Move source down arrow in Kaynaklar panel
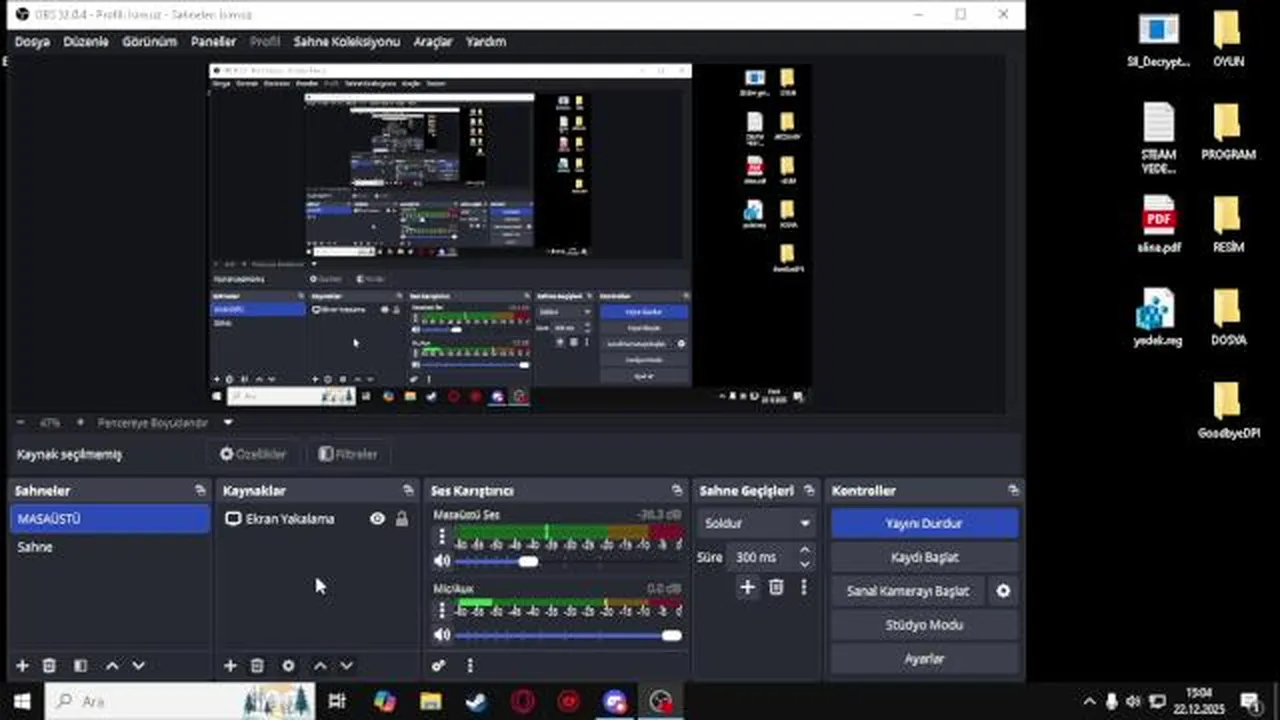The width and height of the screenshot is (1280, 720). (x=346, y=666)
